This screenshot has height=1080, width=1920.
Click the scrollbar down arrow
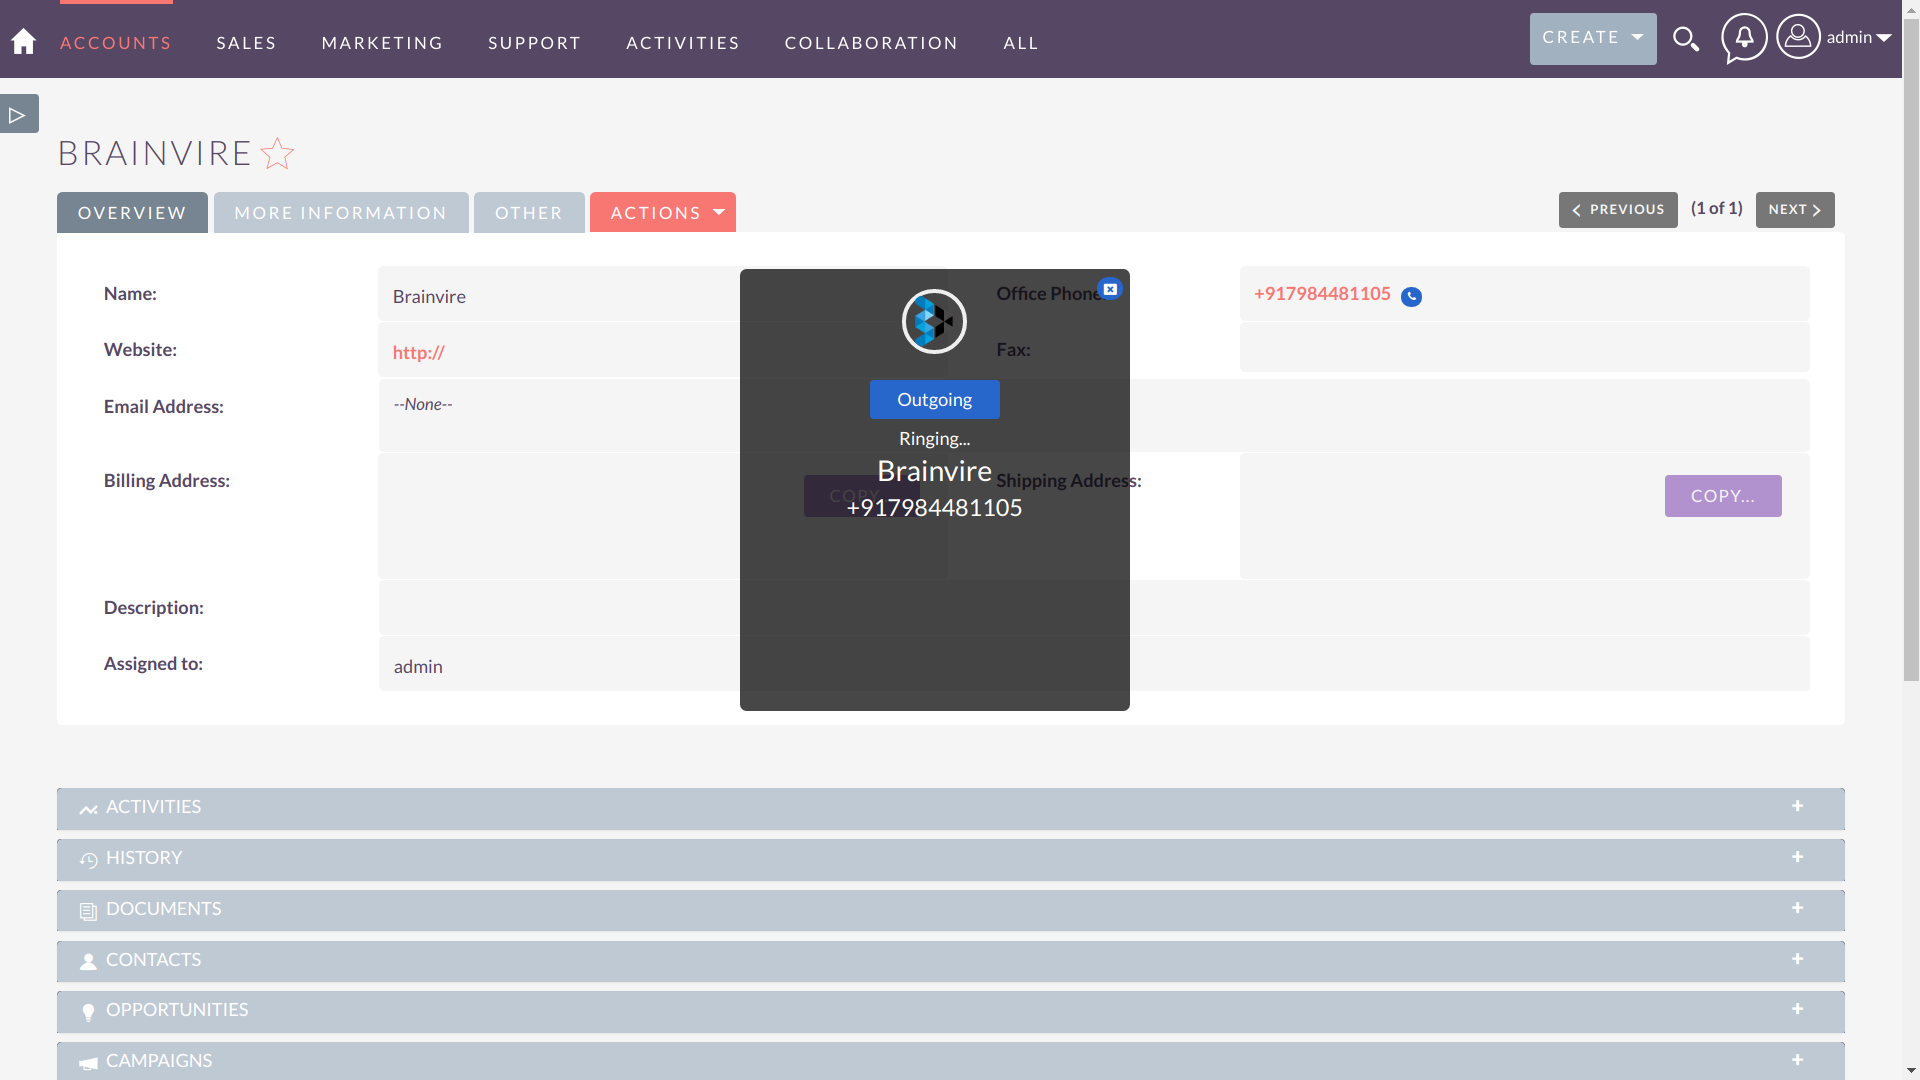tap(1911, 1071)
